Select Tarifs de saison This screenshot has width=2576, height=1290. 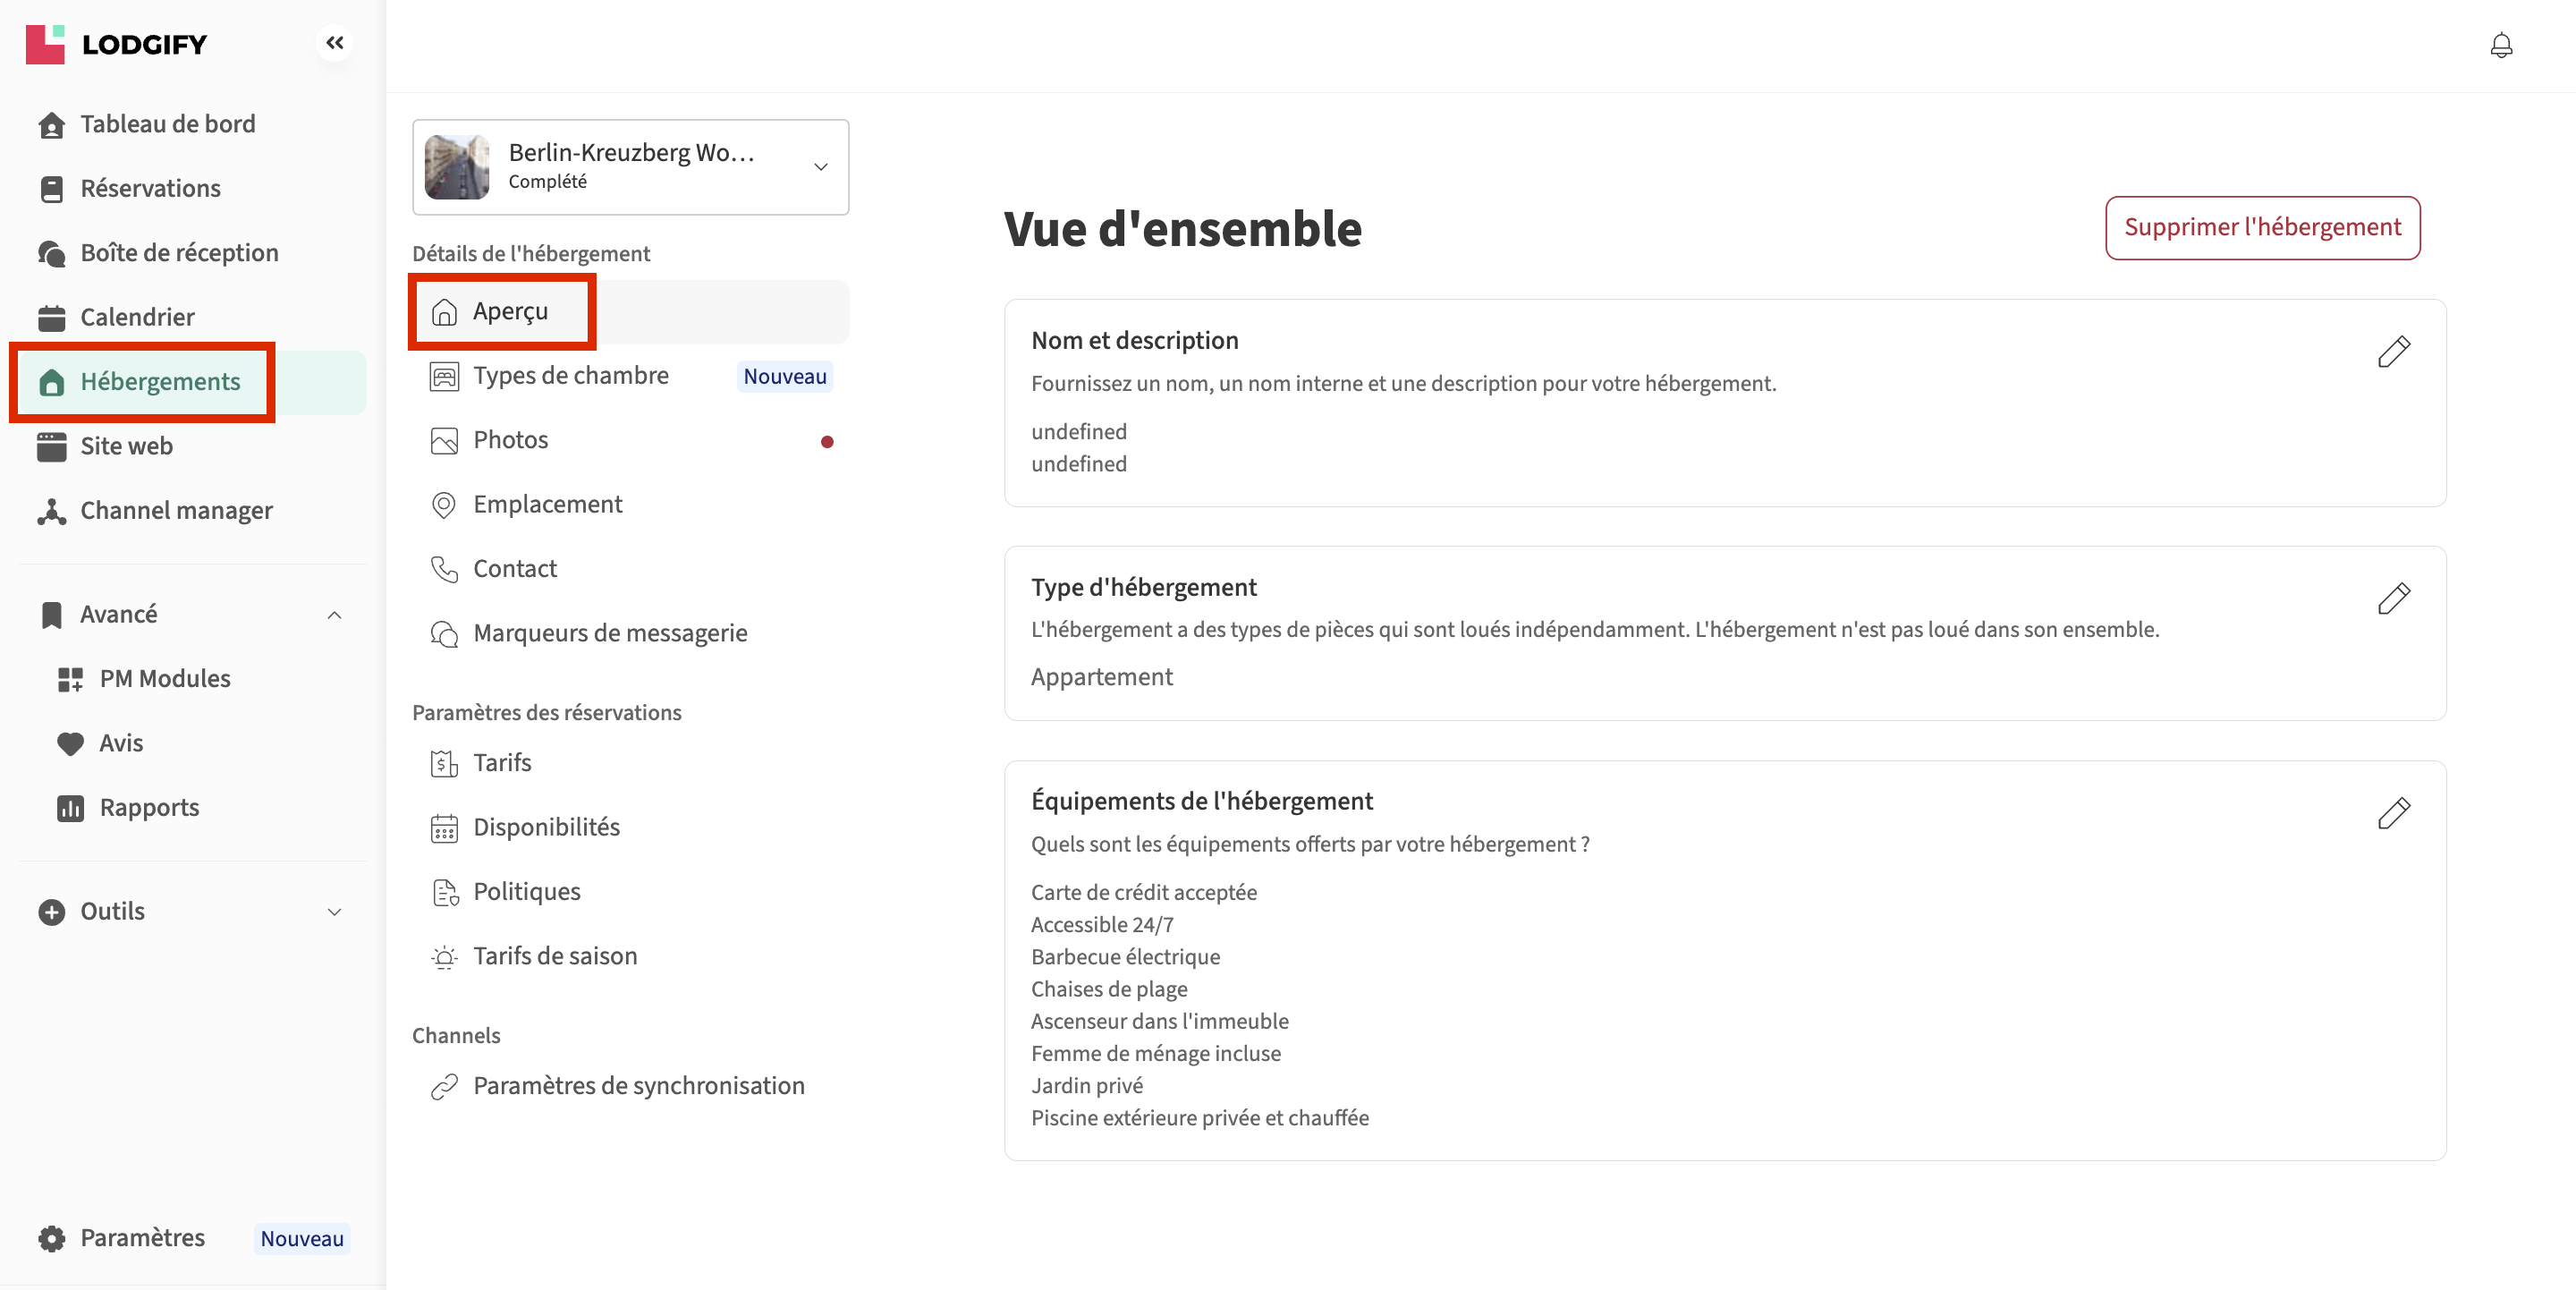pyautogui.click(x=554, y=956)
